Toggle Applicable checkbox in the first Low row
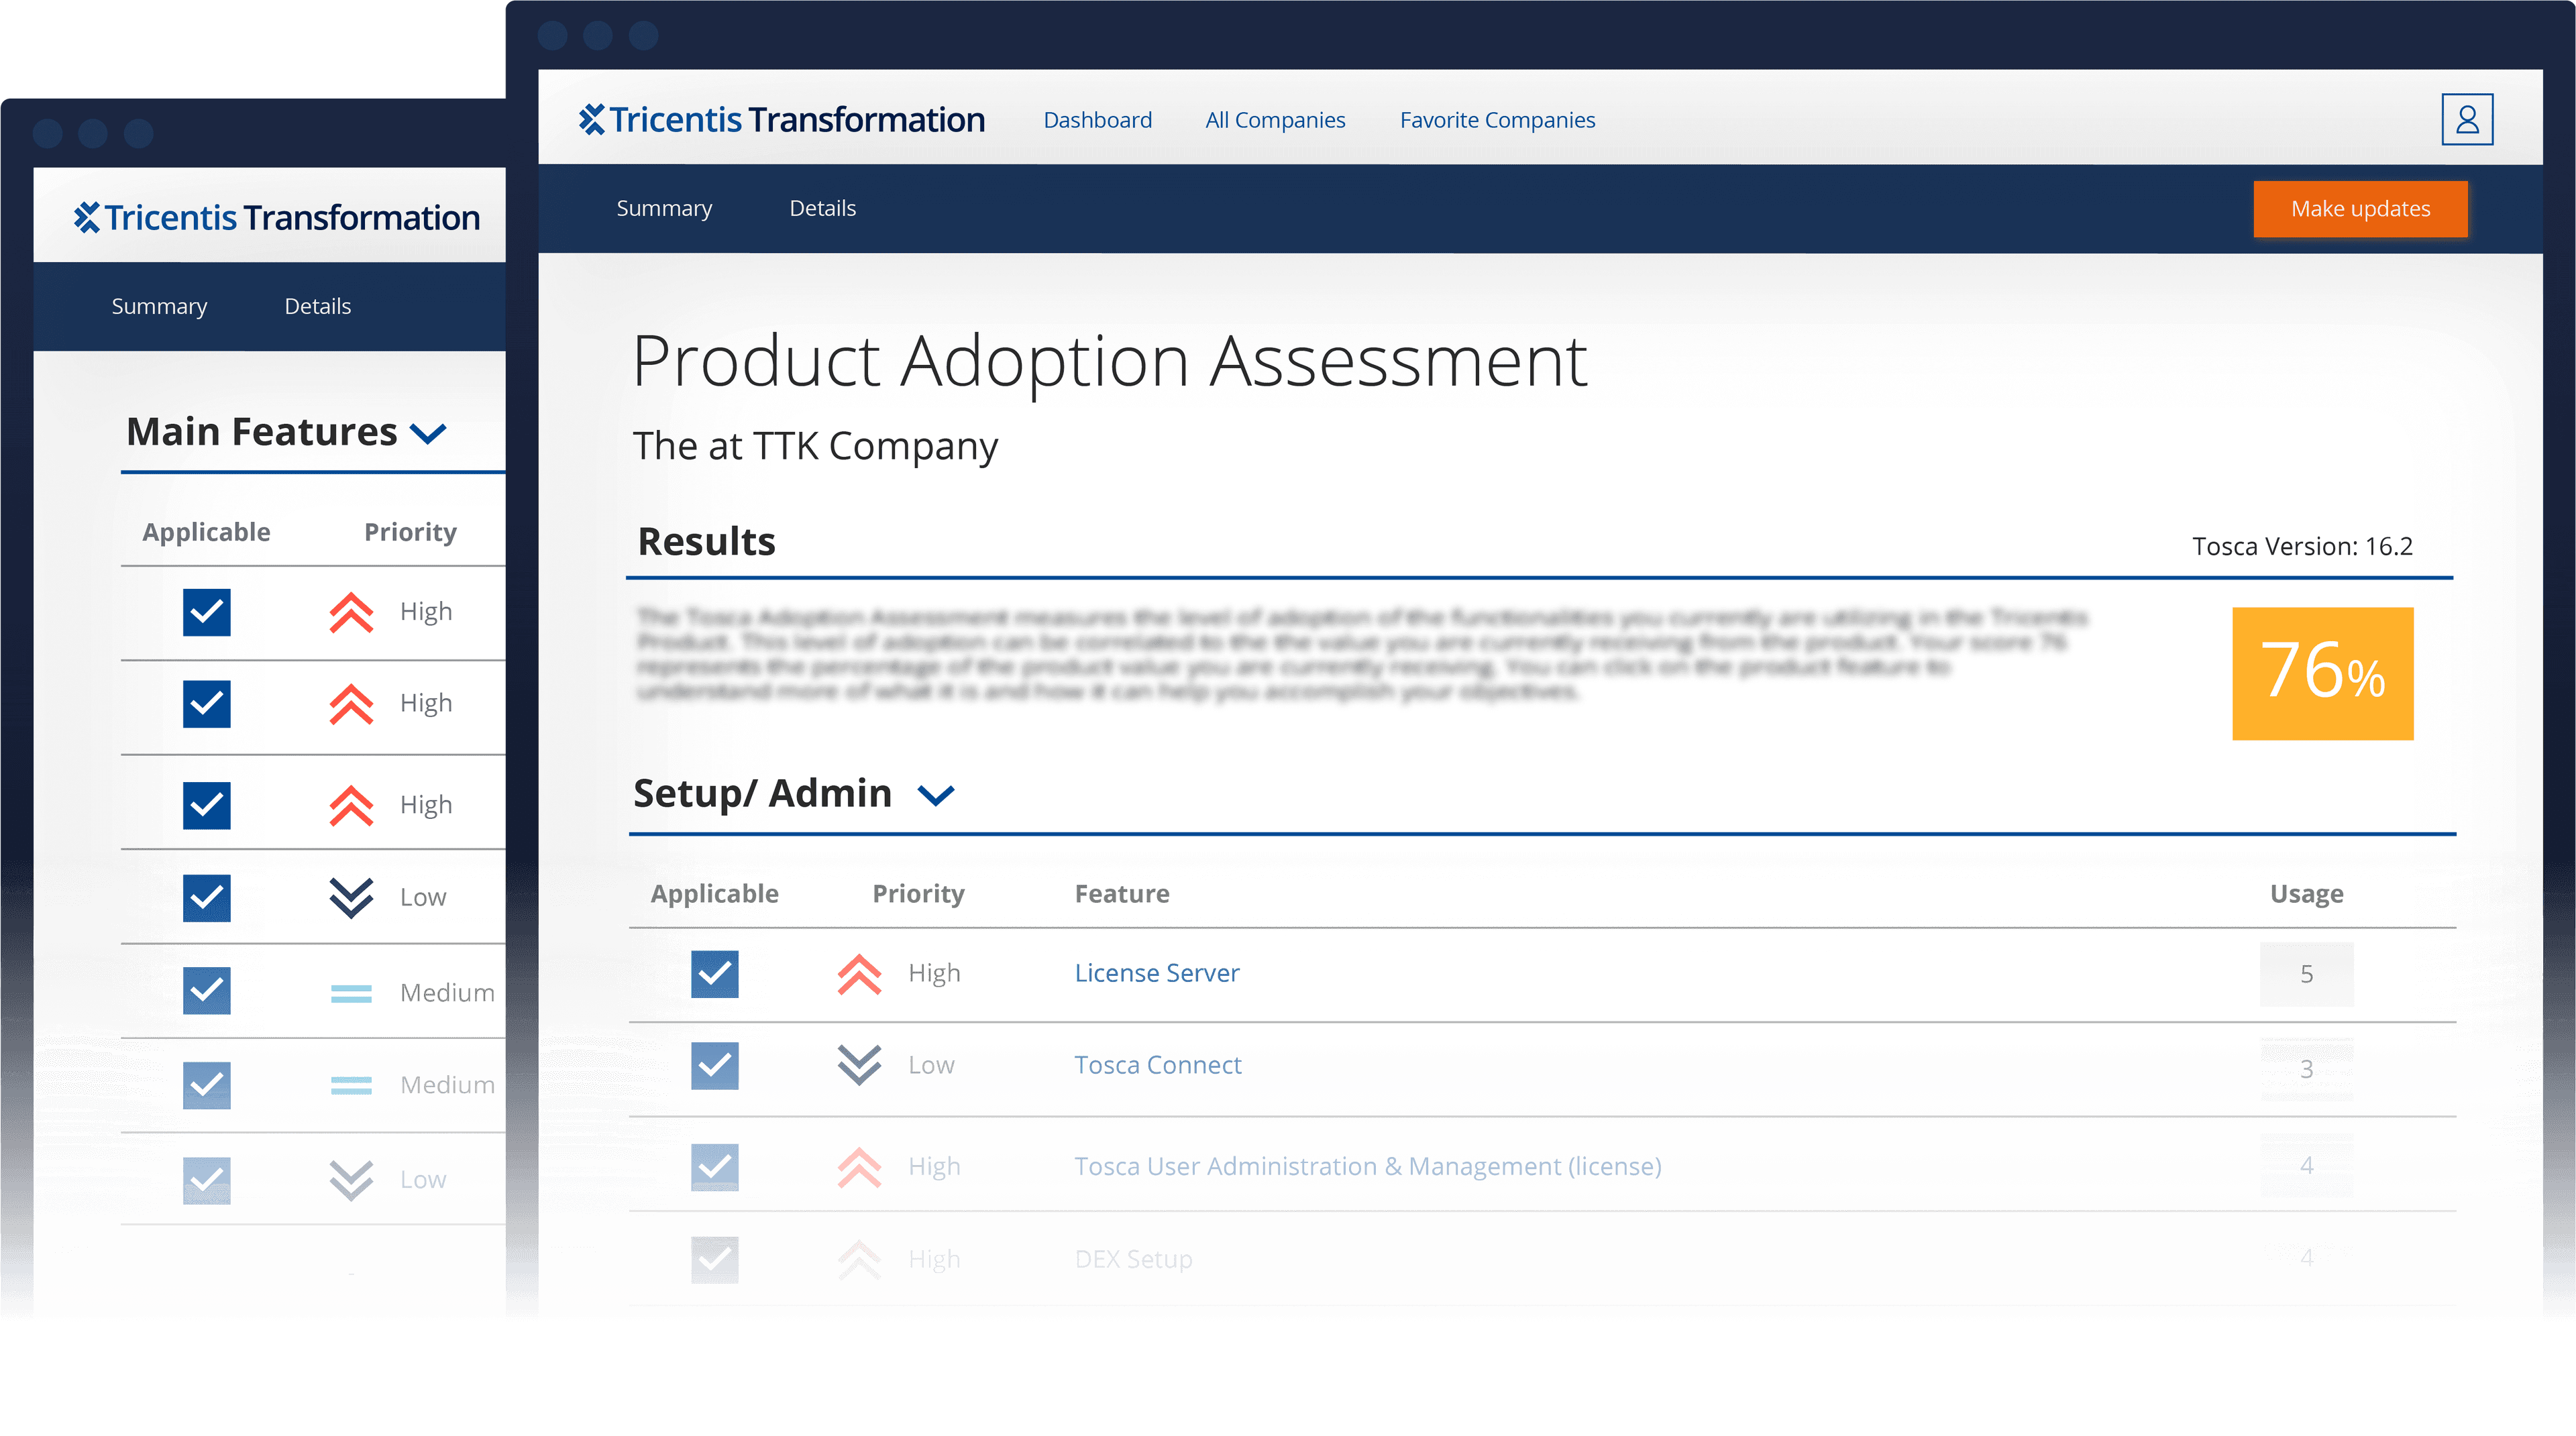This screenshot has width=2576, height=1436. point(207,898)
